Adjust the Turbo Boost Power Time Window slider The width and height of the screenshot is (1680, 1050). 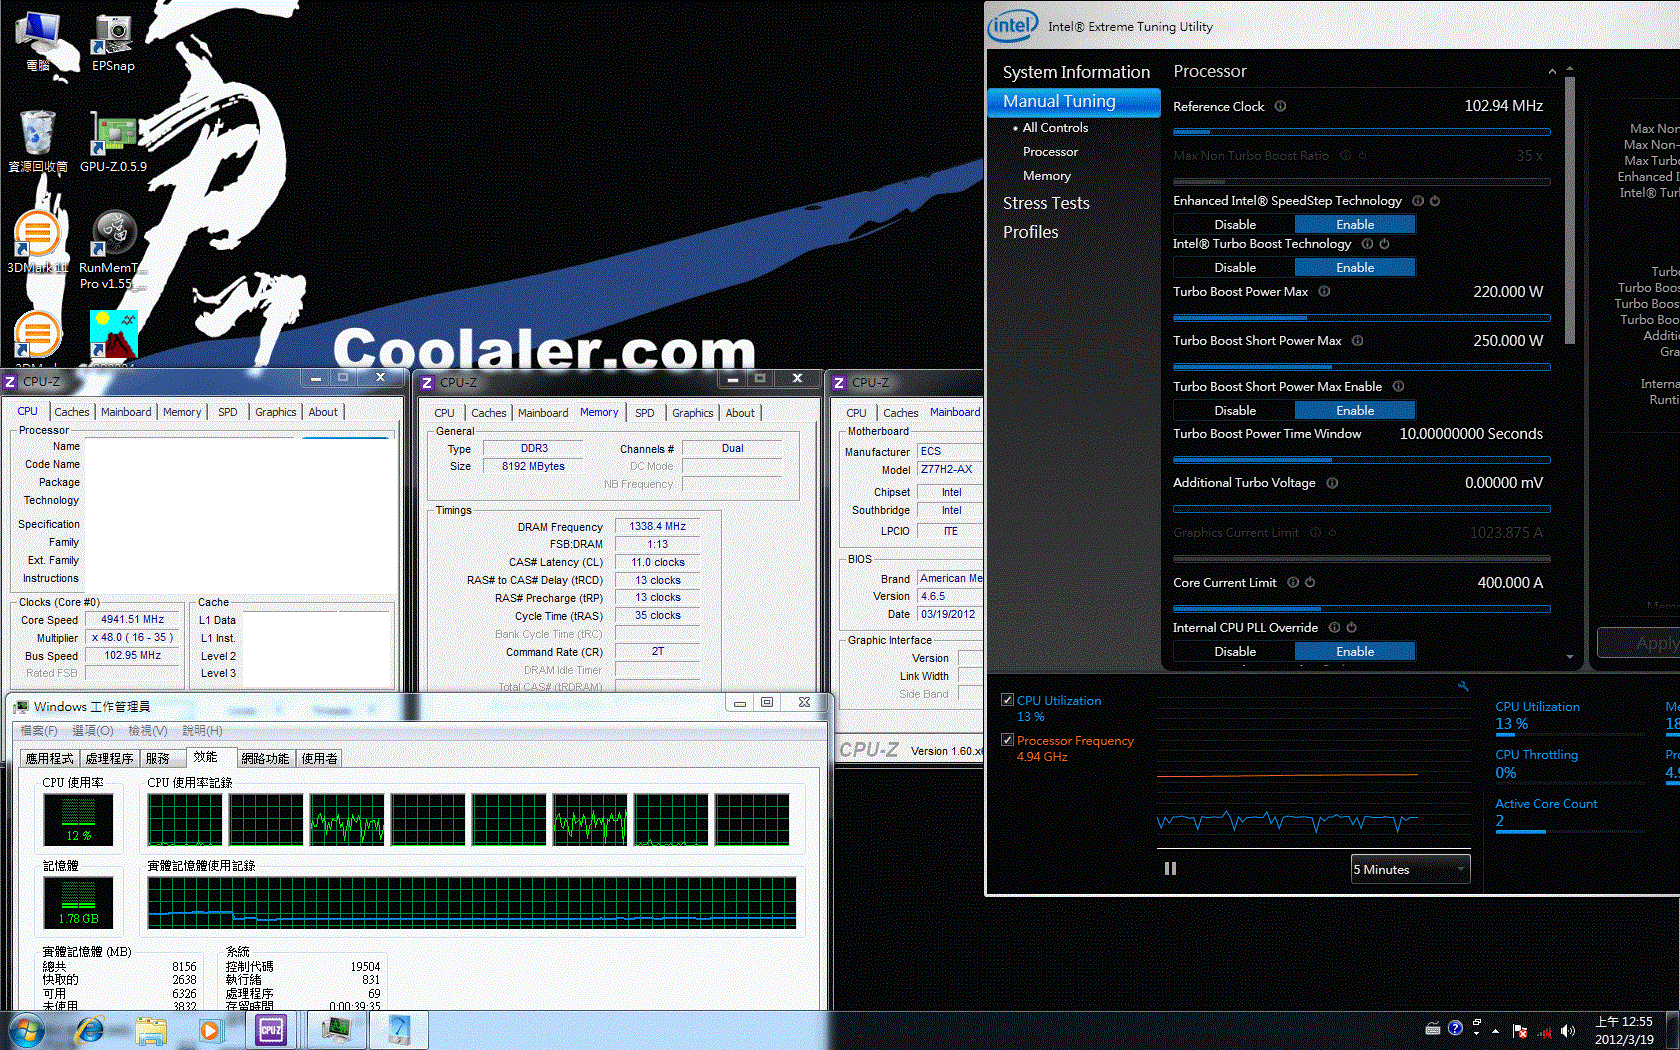tap(1361, 460)
